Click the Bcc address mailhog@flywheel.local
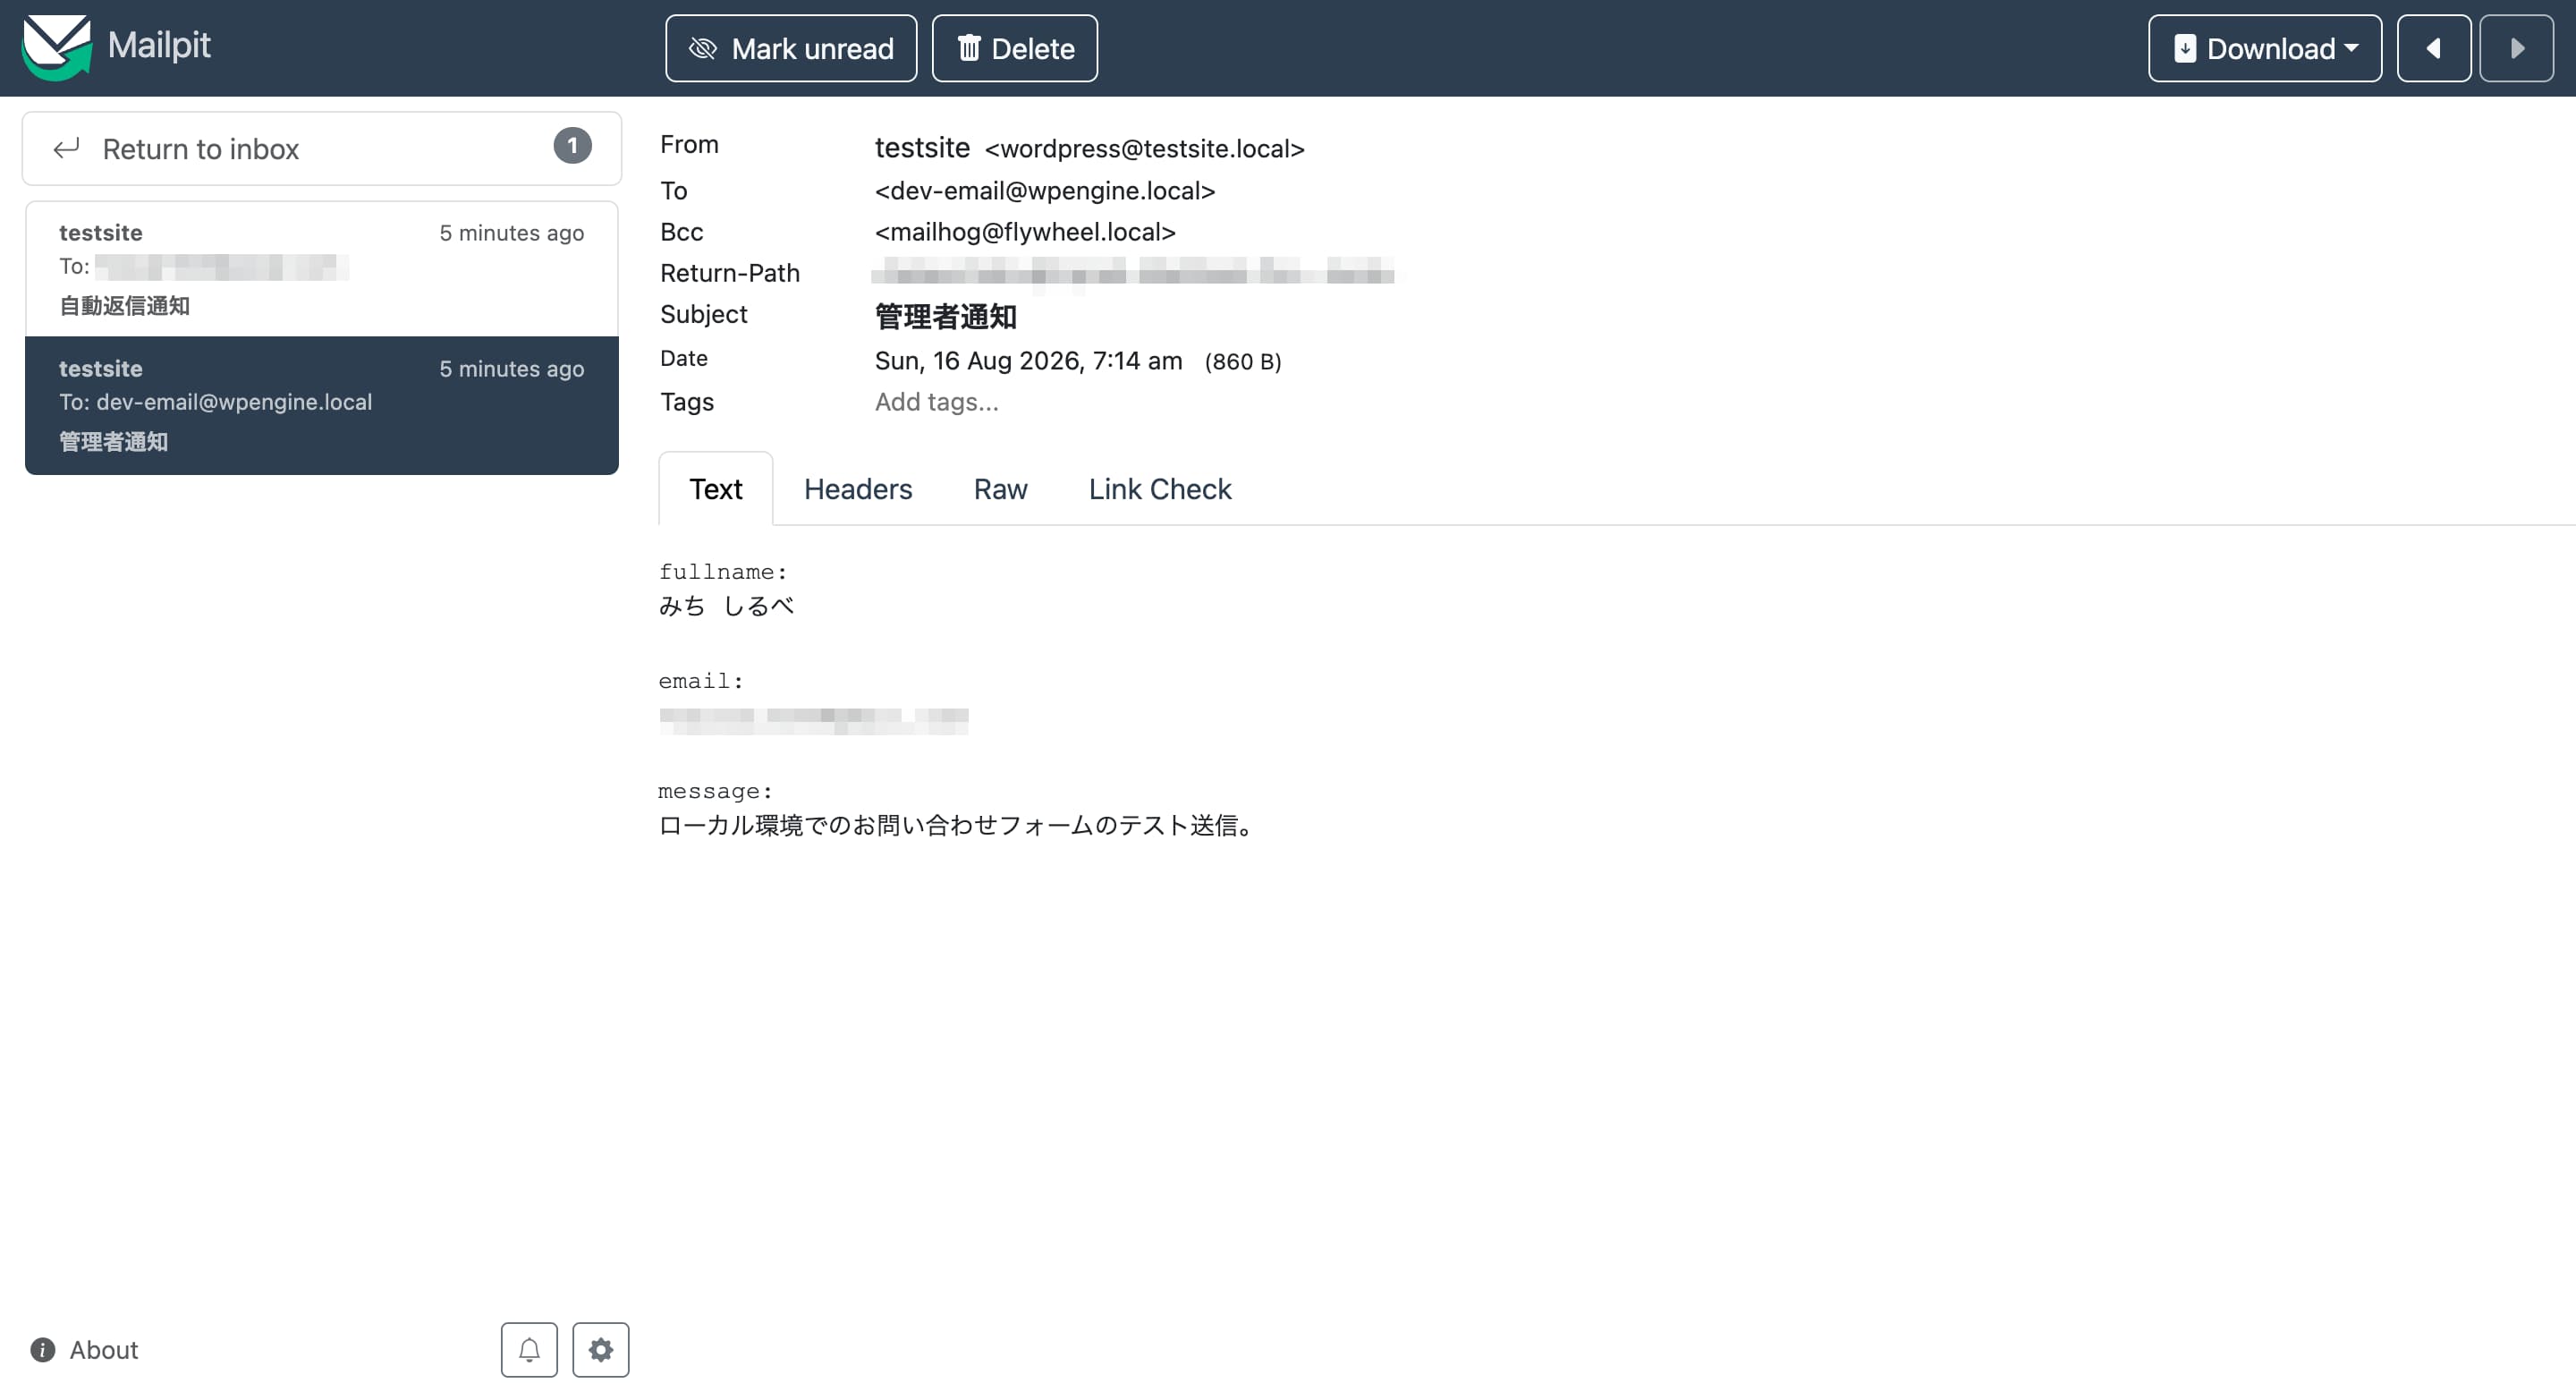The width and height of the screenshot is (2576, 1392). tap(1024, 232)
